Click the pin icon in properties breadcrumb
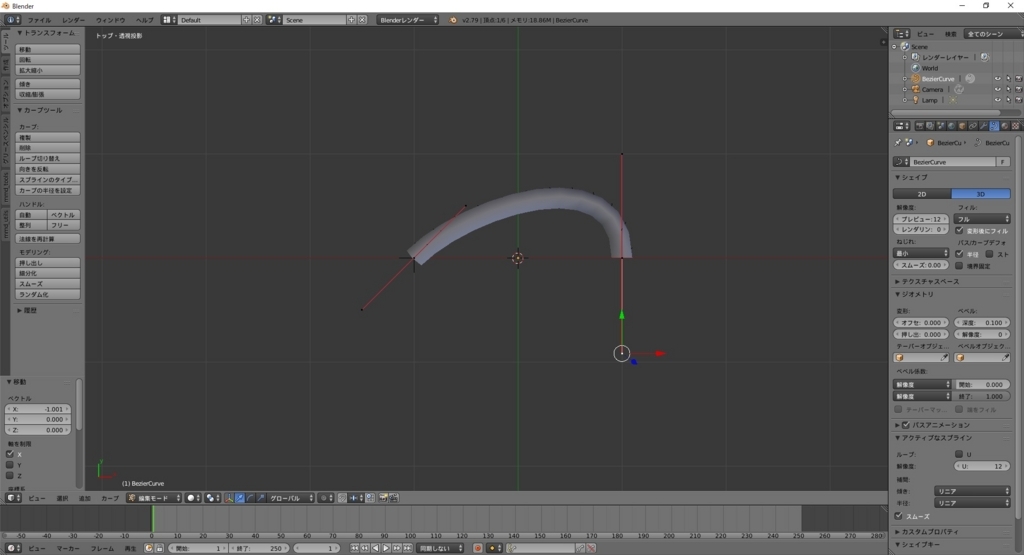 click(898, 142)
